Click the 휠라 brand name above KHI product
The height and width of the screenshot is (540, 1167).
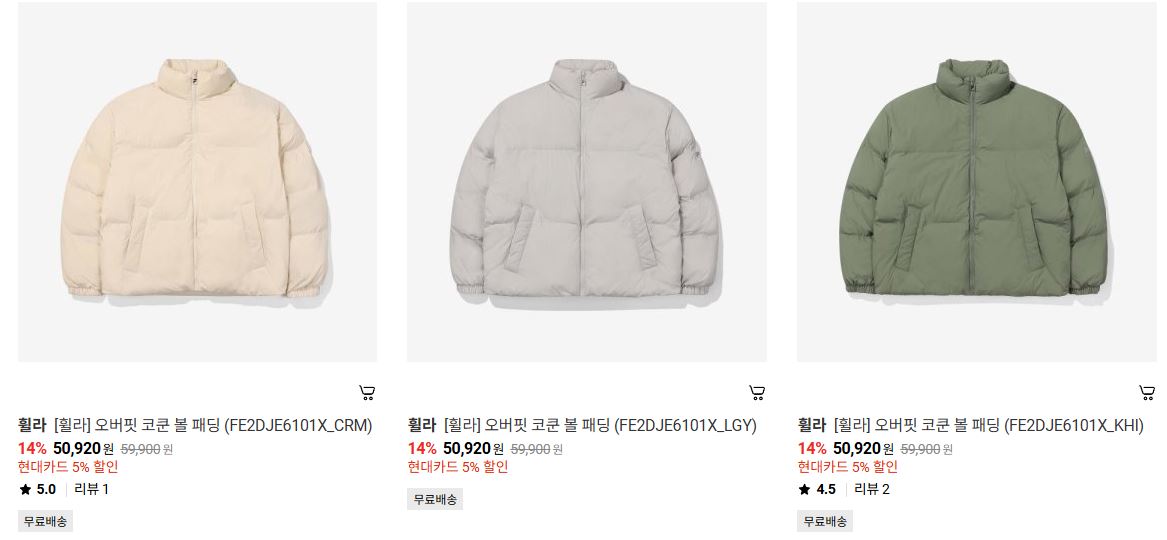click(812, 425)
